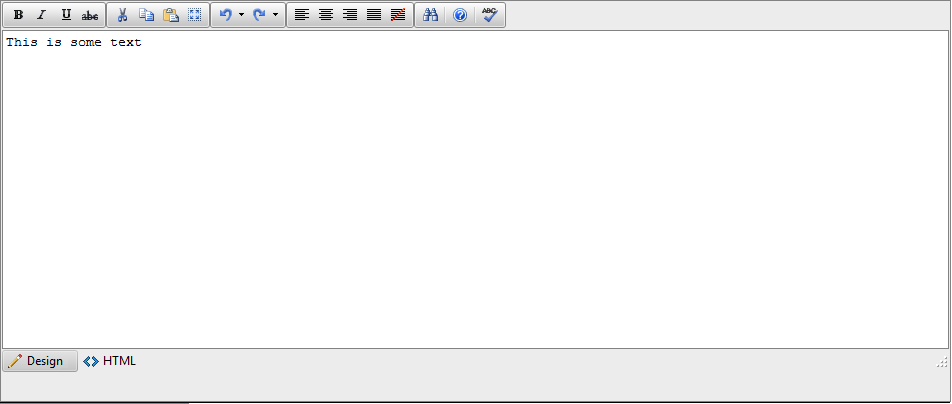Click the Select All icon
This screenshot has width=952, height=404.
point(194,15)
